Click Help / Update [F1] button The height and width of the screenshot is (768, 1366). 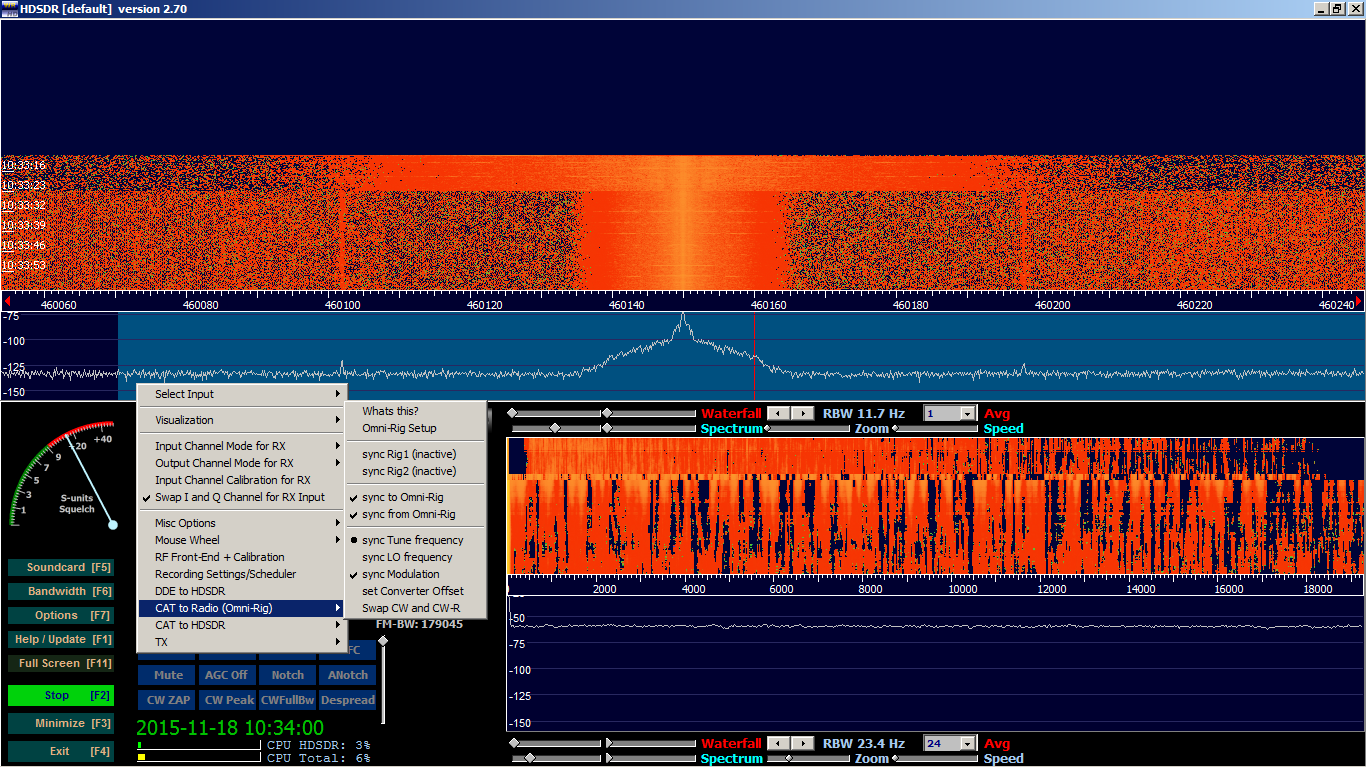point(61,639)
